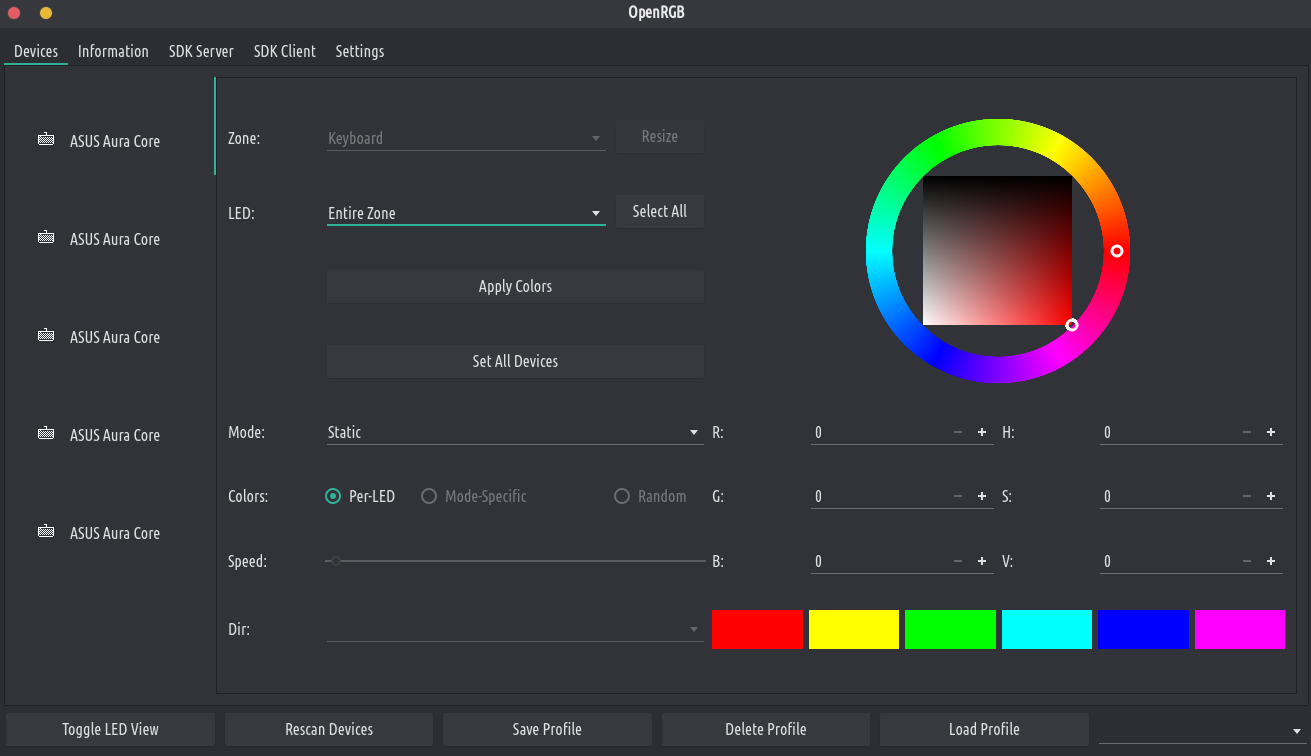Click the minus icon for H value
Image resolution: width=1311 pixels, height=756 pixels.
click(x=1247, y=433)
